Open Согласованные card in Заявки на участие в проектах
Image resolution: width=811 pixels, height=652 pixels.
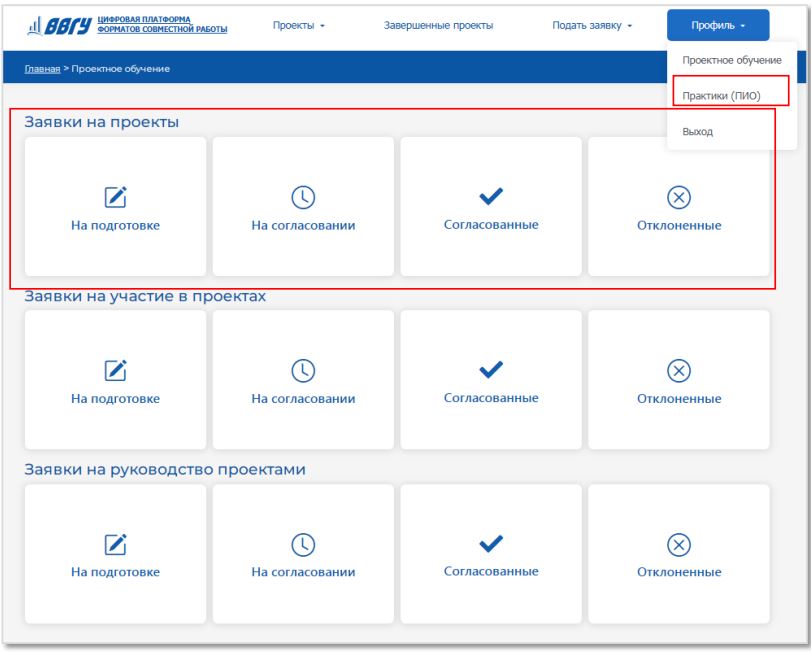491,380
